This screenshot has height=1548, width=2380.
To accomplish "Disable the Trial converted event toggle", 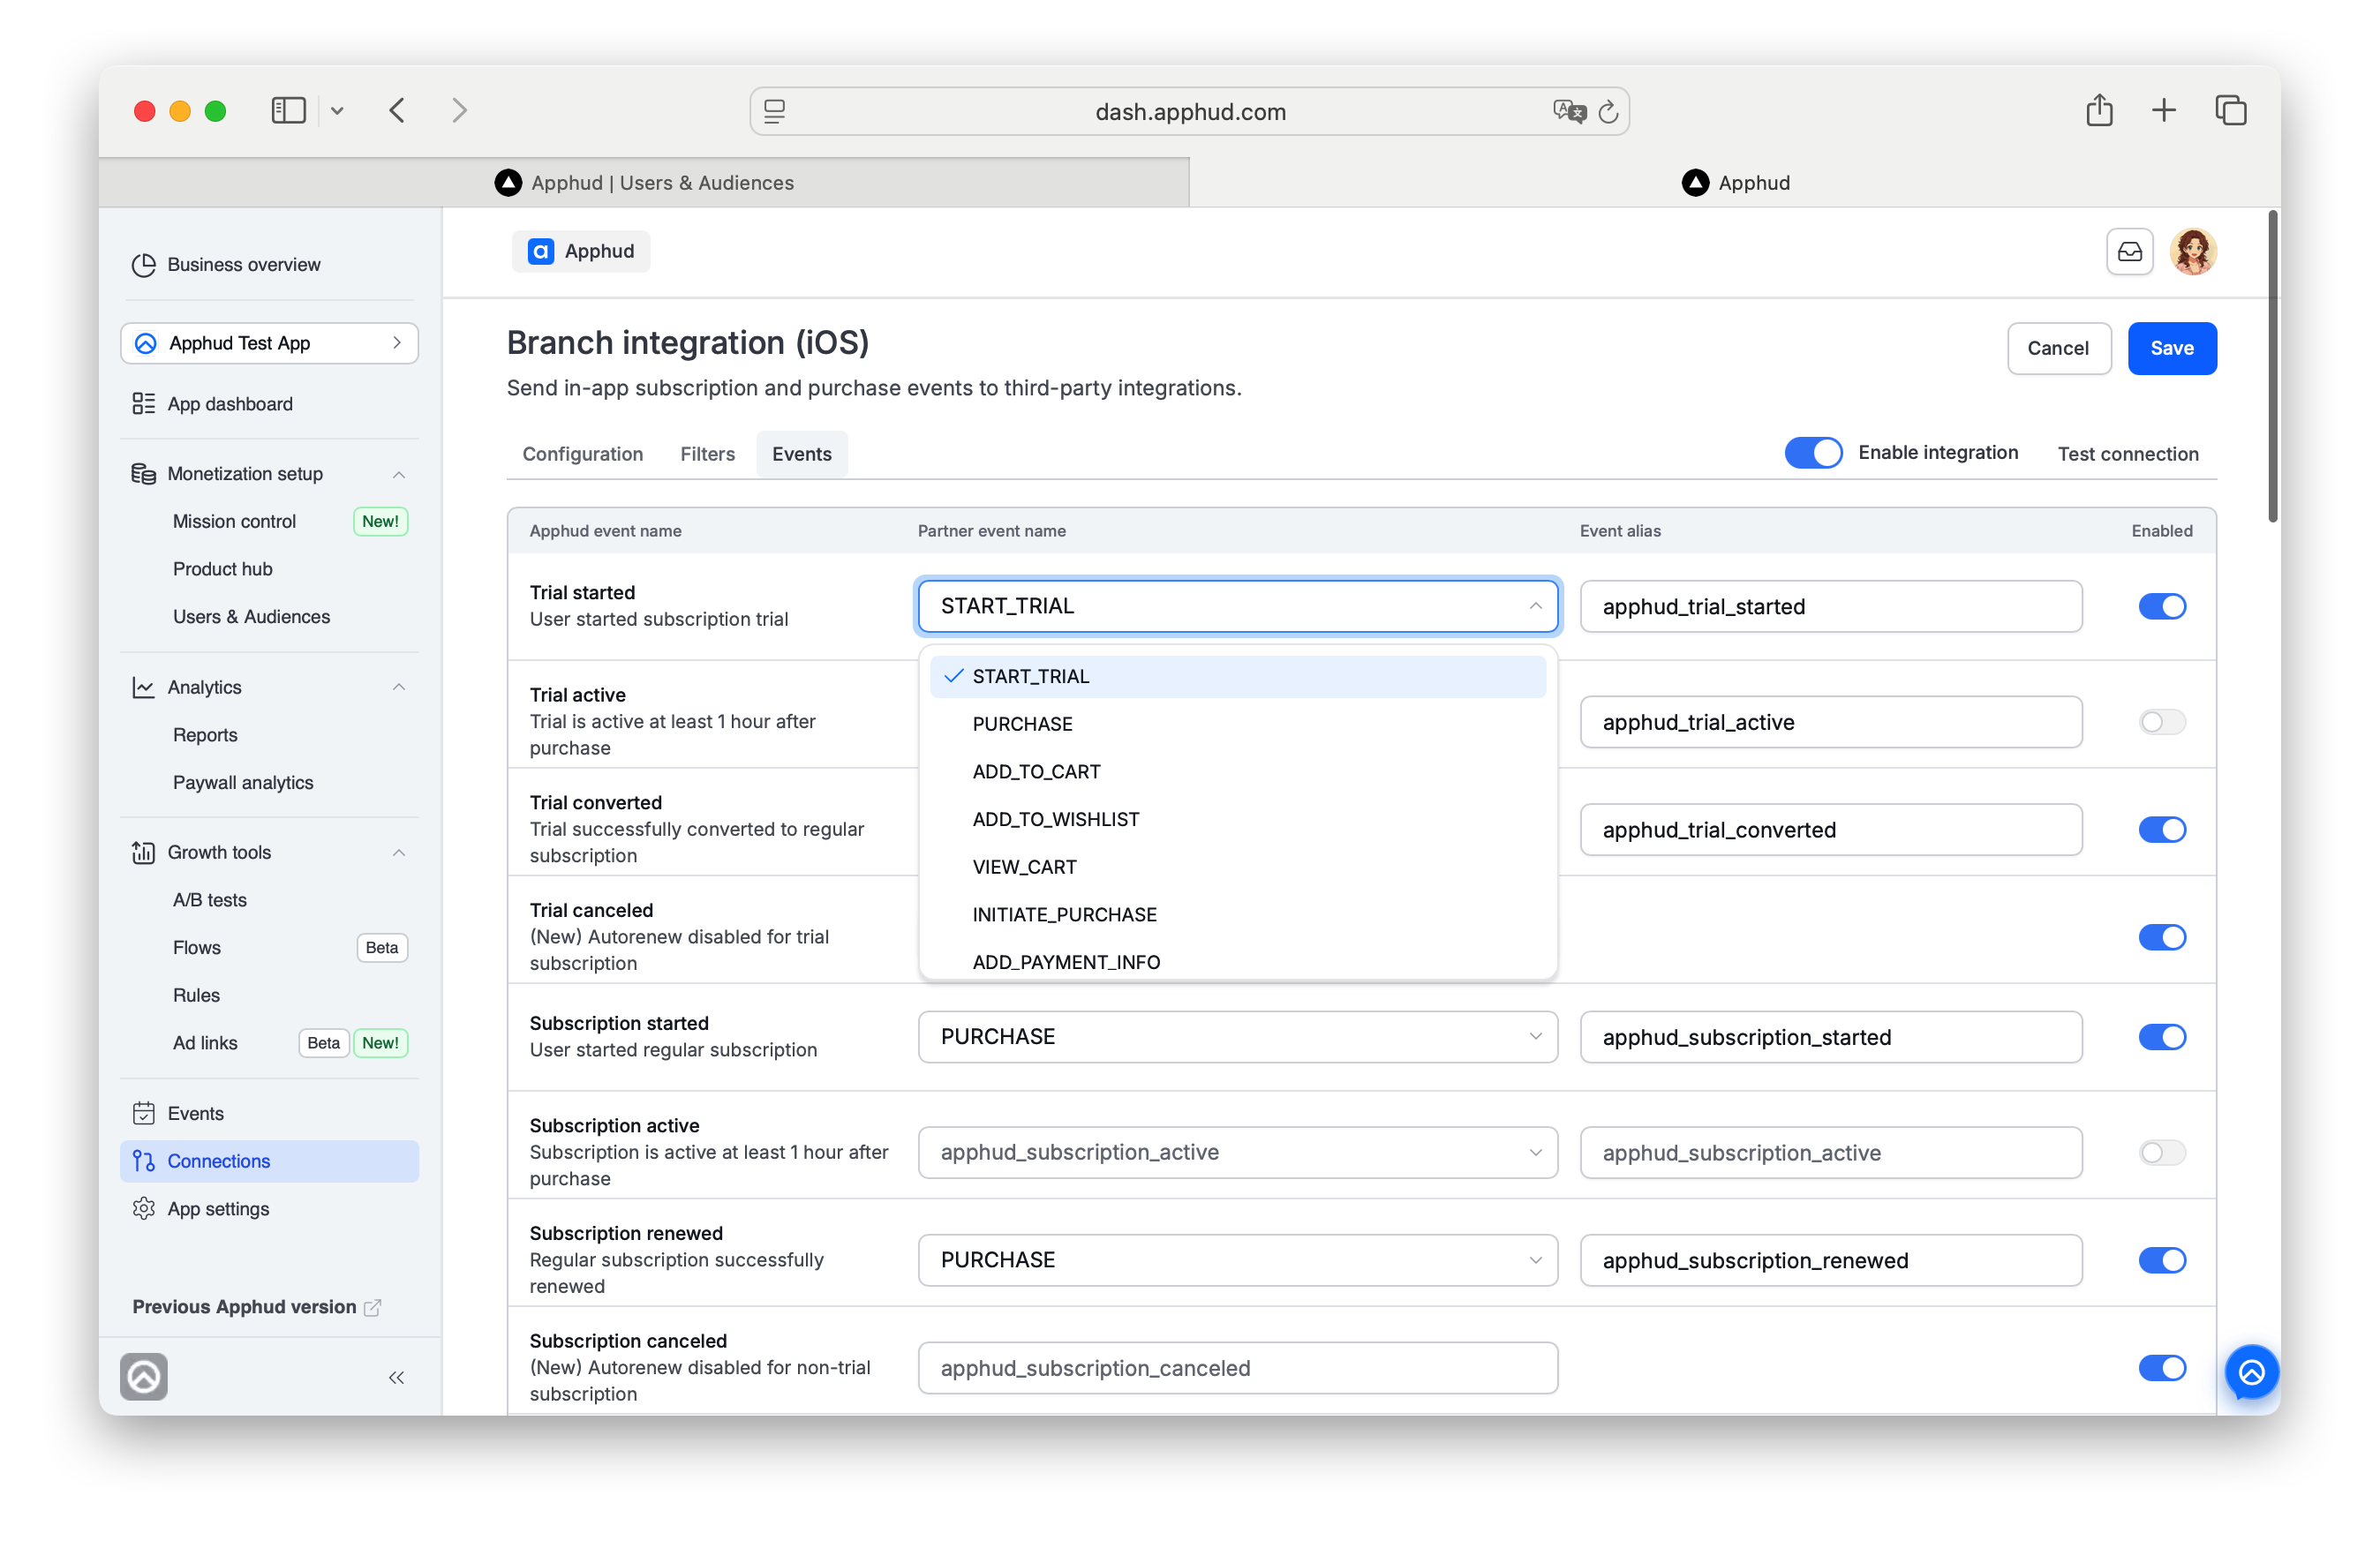I will click(x=2161, y=829).
